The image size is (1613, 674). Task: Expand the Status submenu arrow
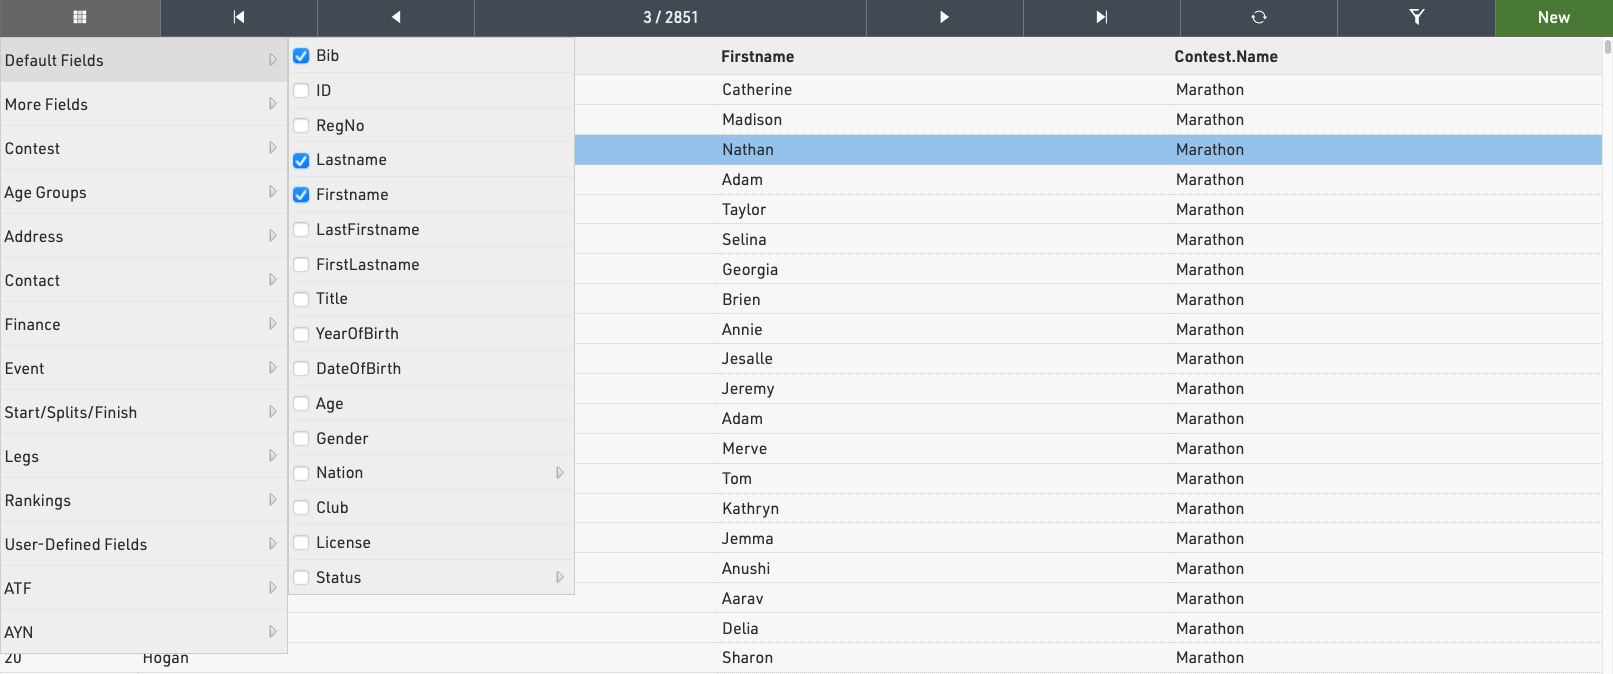[x=560, y=578]
